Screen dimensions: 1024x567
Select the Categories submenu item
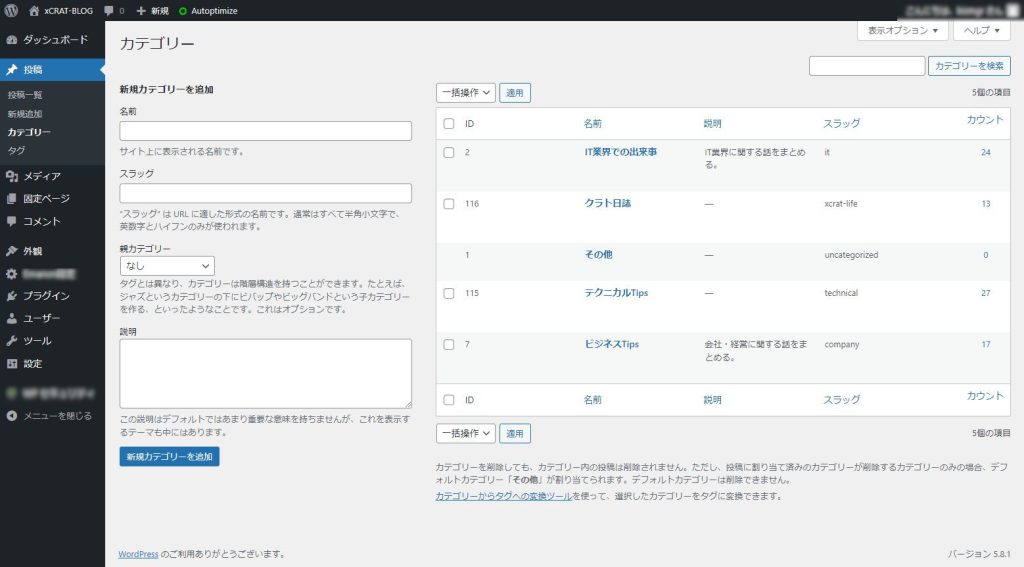(29, 132)
